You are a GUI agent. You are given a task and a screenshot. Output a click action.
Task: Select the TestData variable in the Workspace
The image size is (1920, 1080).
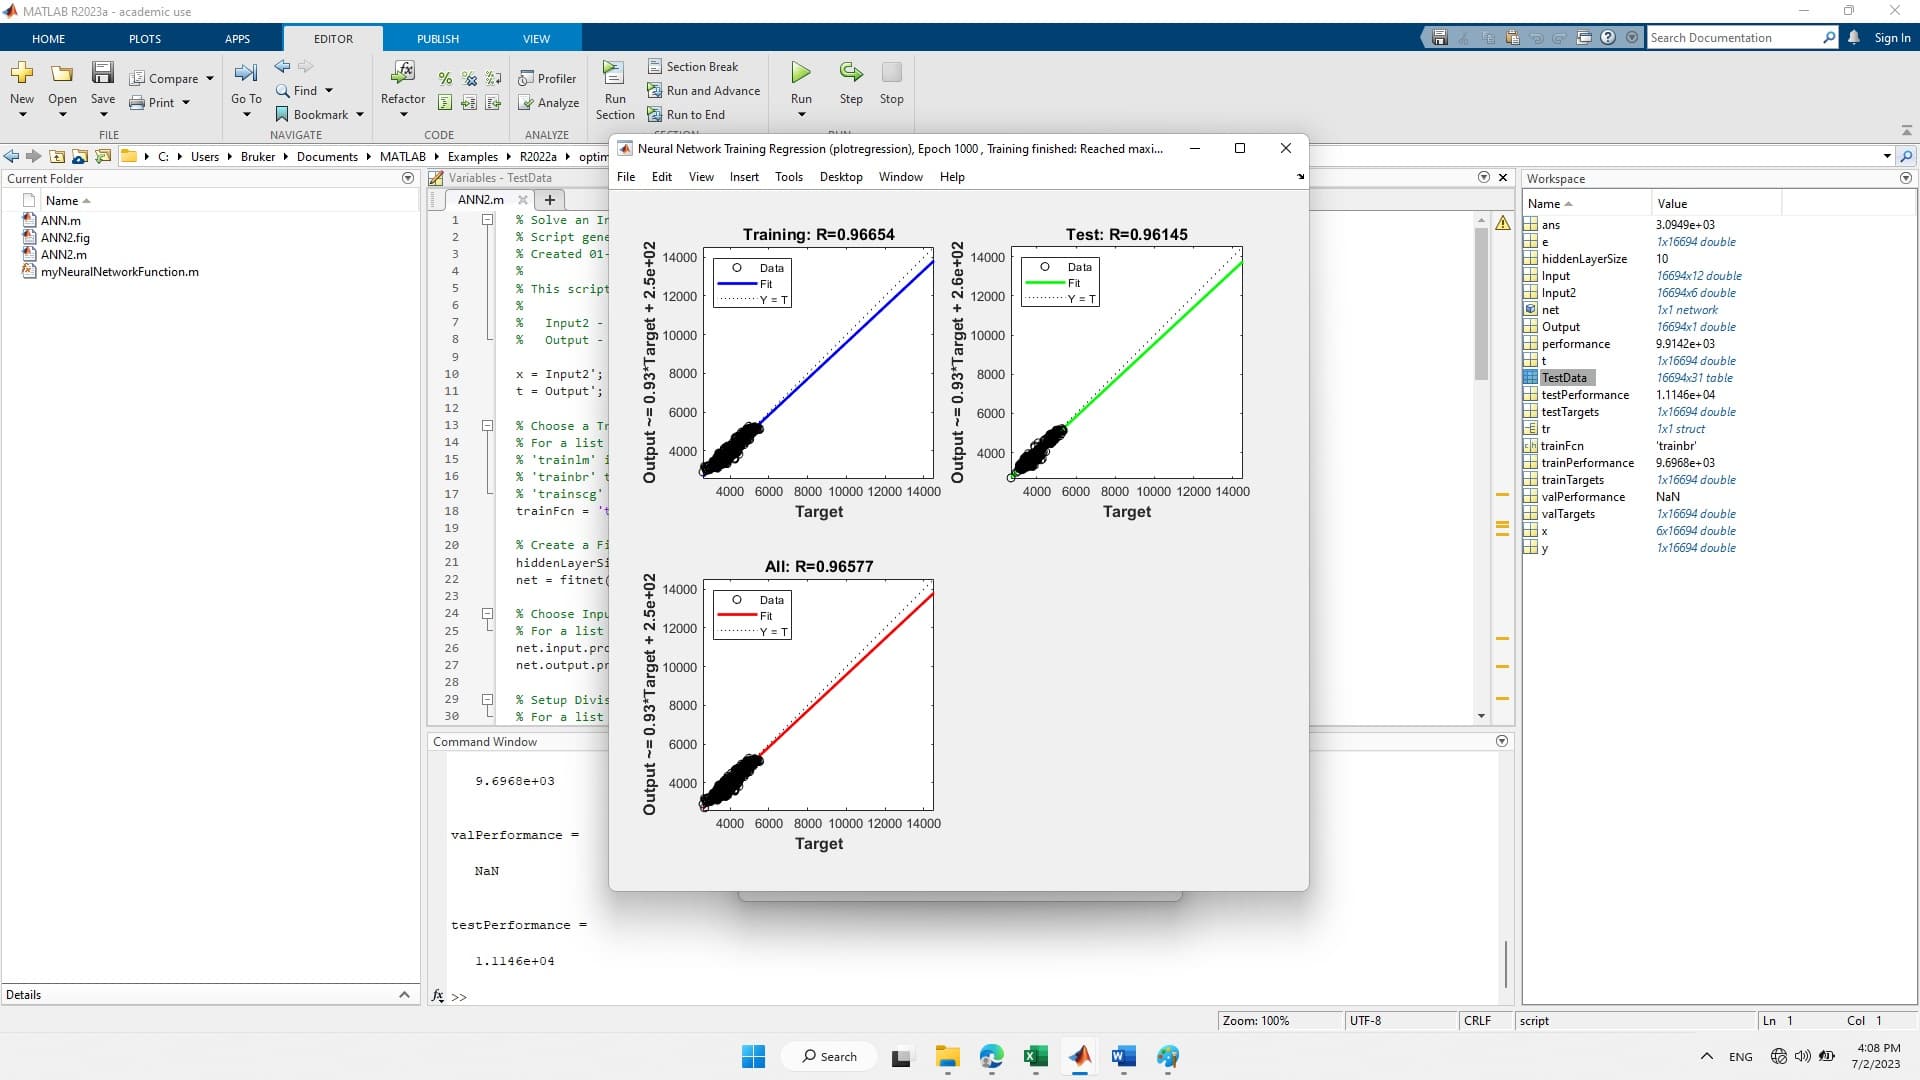(x=1564, y=378)
